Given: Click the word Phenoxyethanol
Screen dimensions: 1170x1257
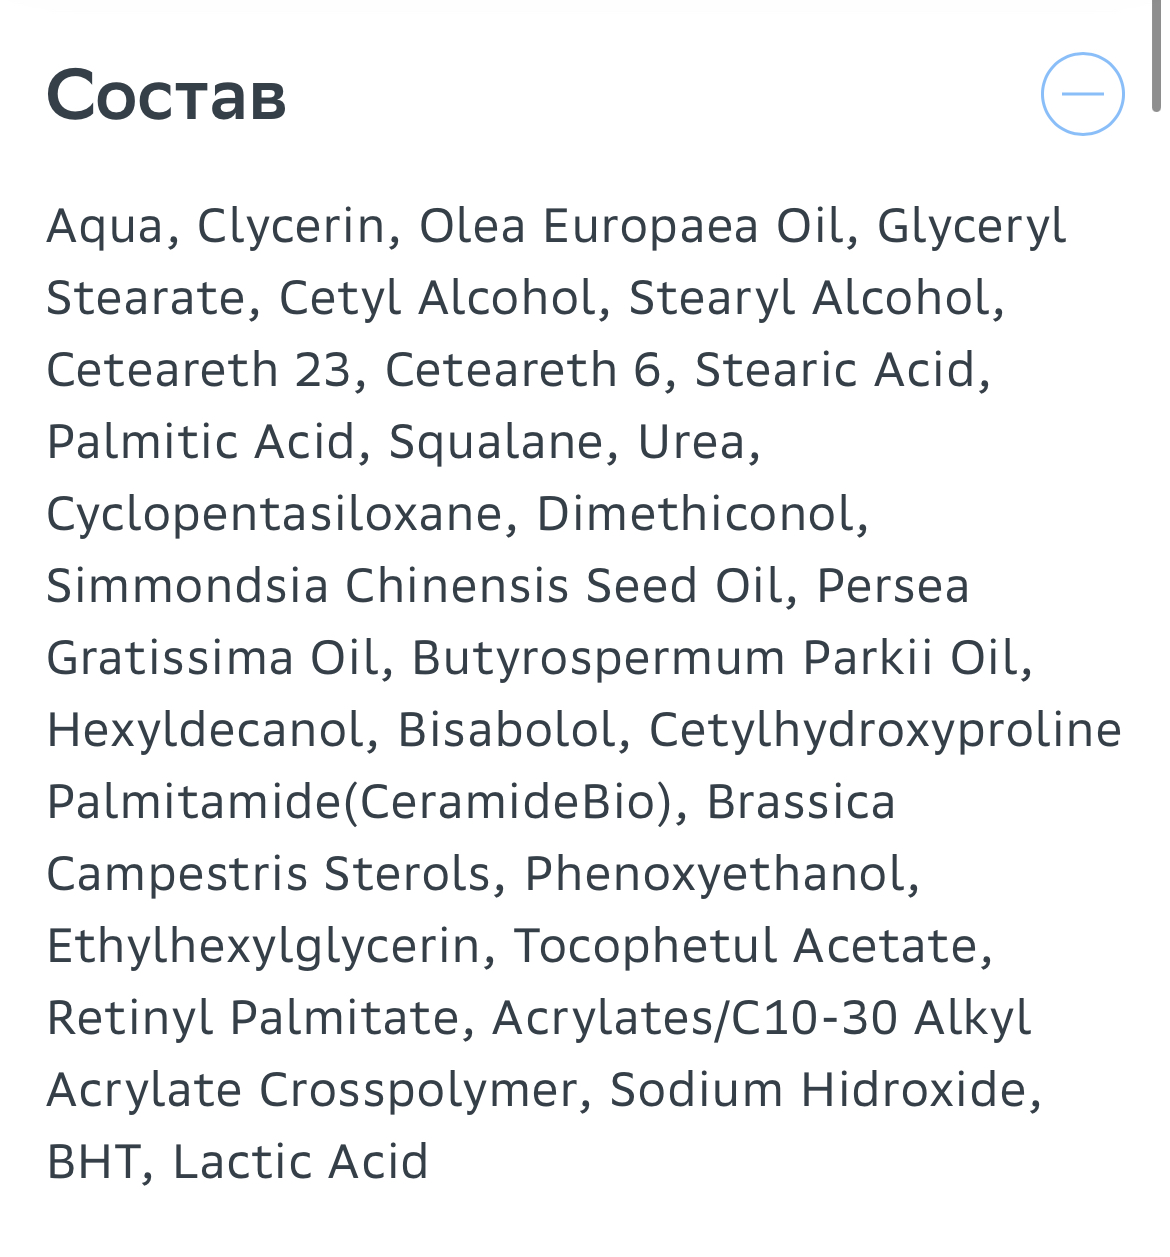Looking at the screenshot, I should click(716, 874).
